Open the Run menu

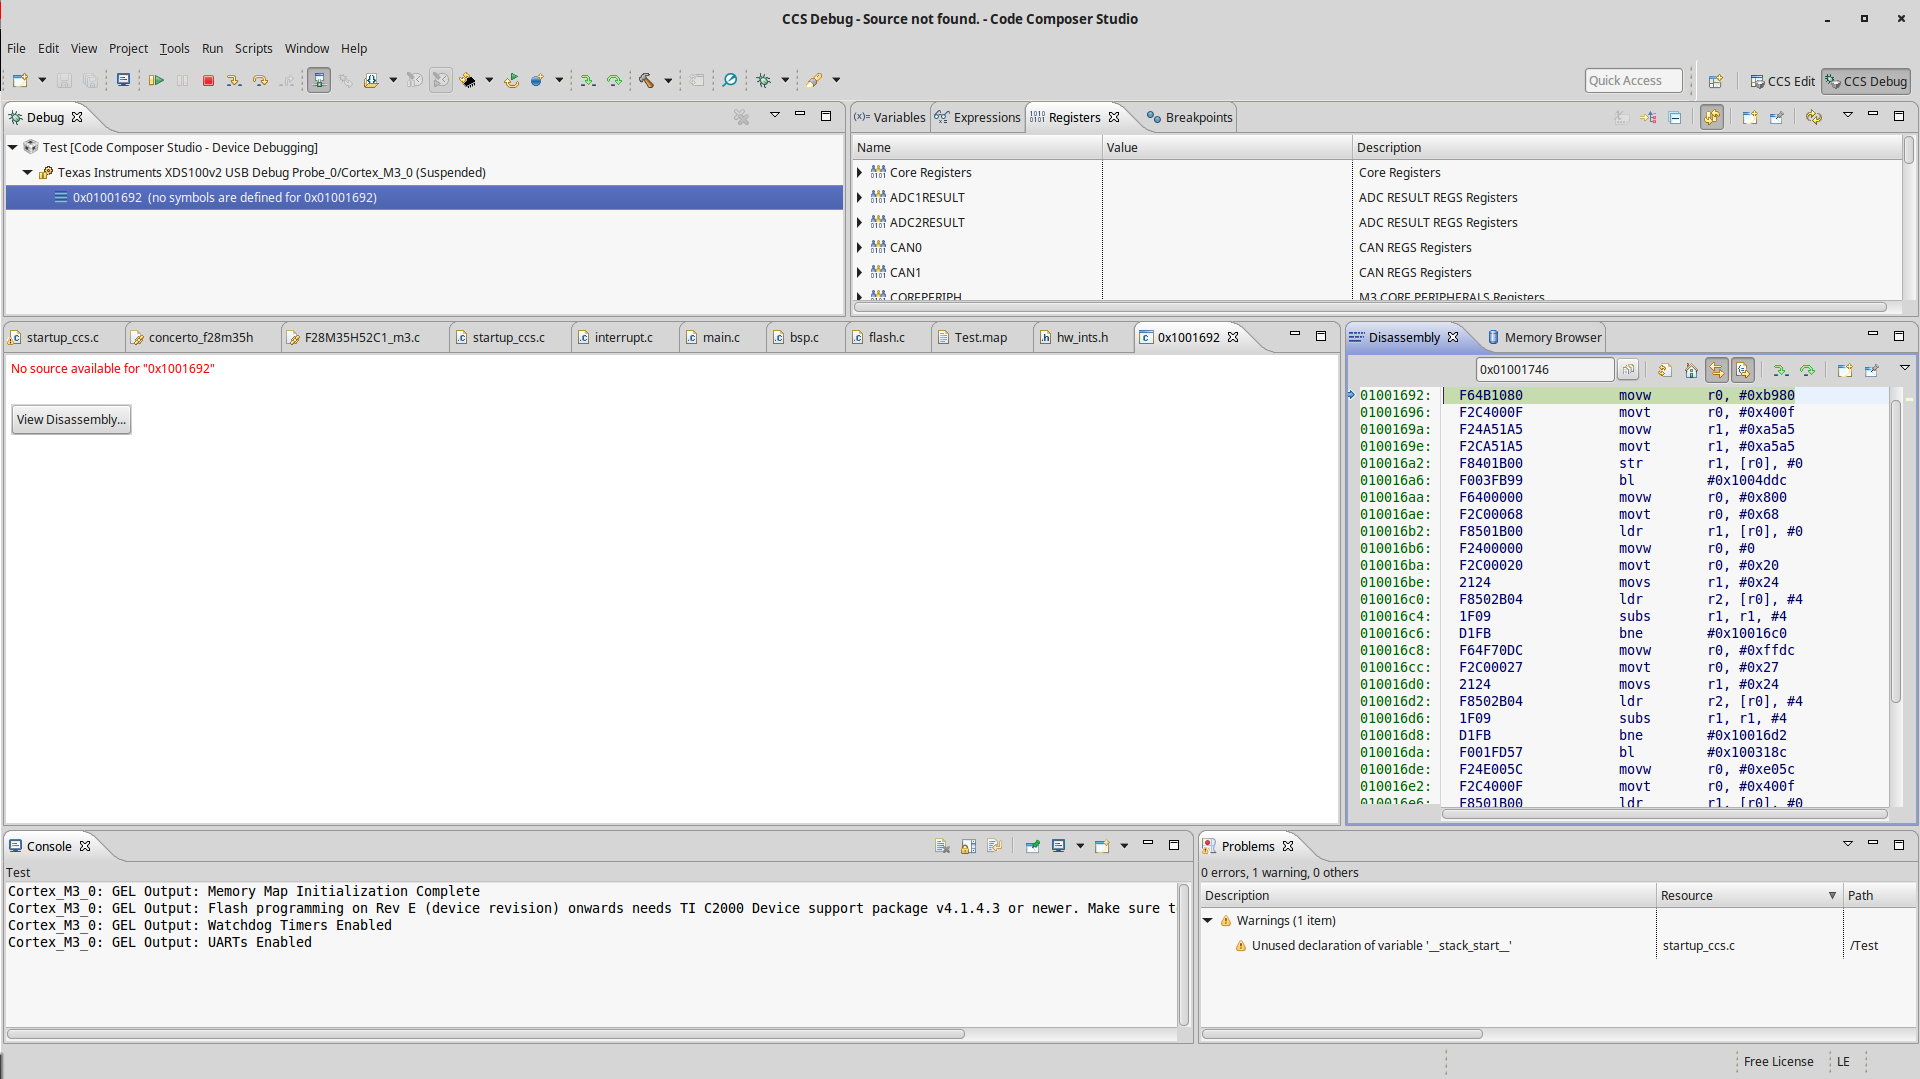[212, 48]
